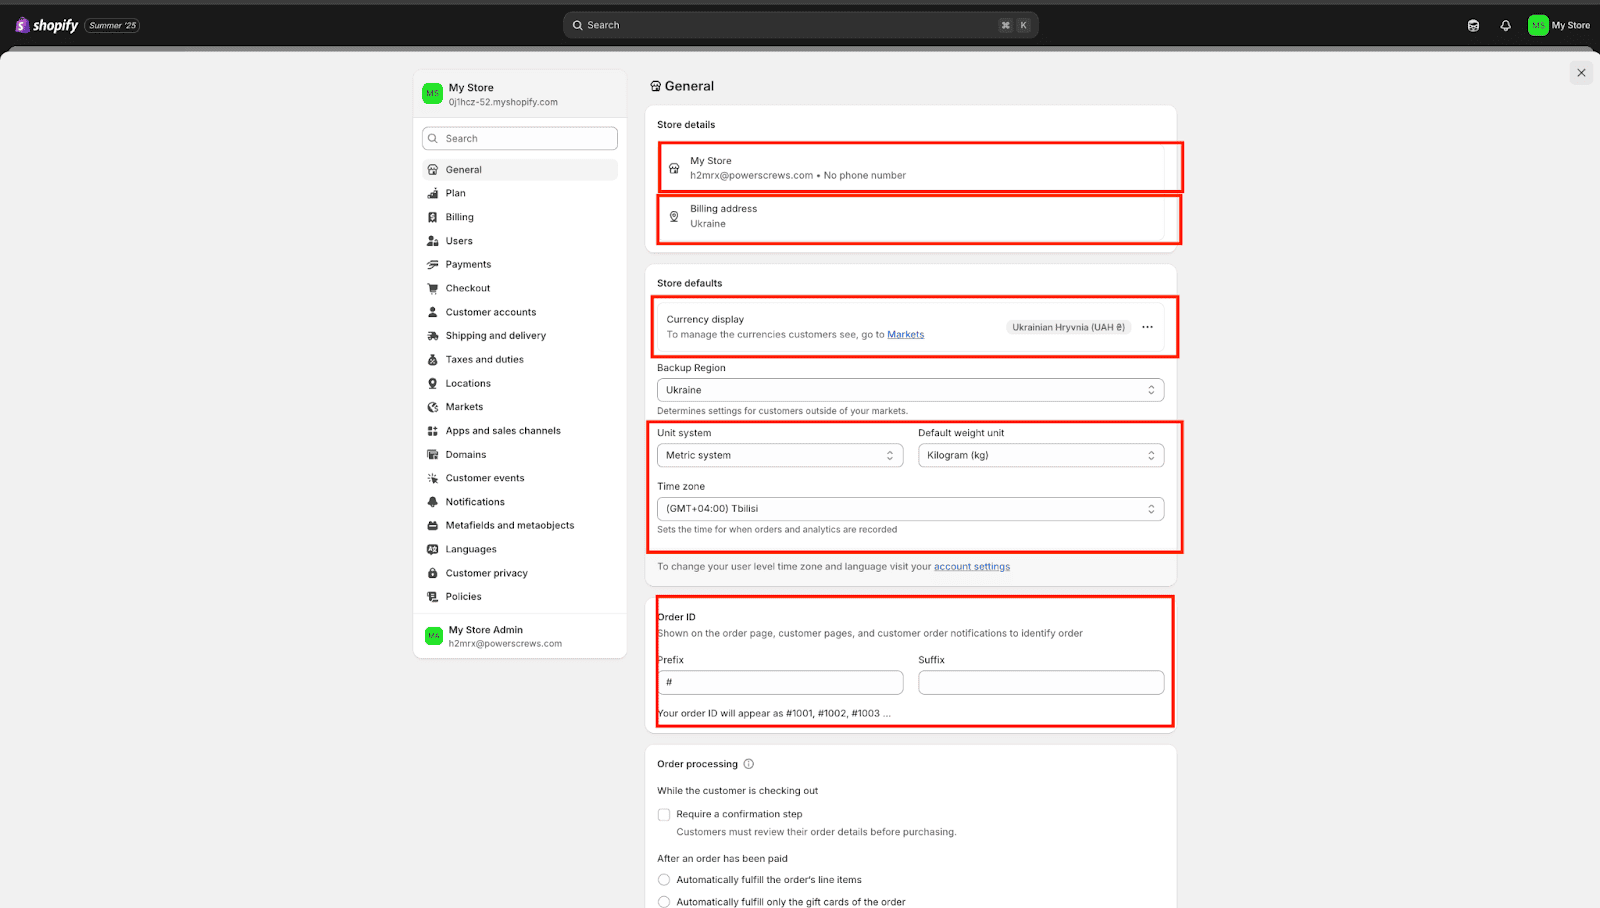Open the Plan settings page label
This screenshot has height=908, width=1600.
coord(456,193)
